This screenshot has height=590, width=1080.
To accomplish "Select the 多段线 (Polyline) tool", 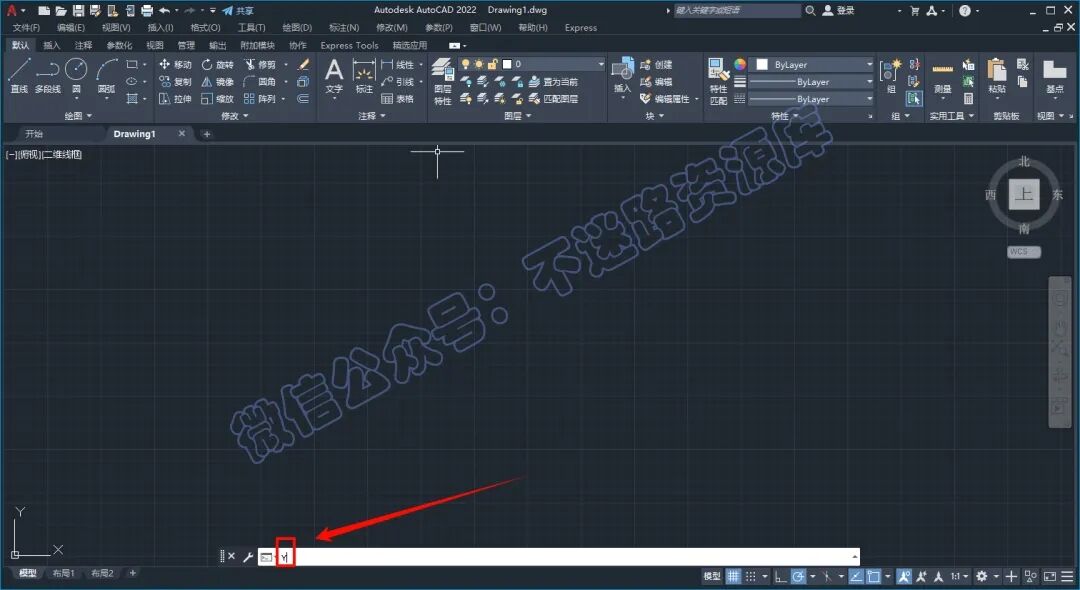I will [x=48, y=76].
